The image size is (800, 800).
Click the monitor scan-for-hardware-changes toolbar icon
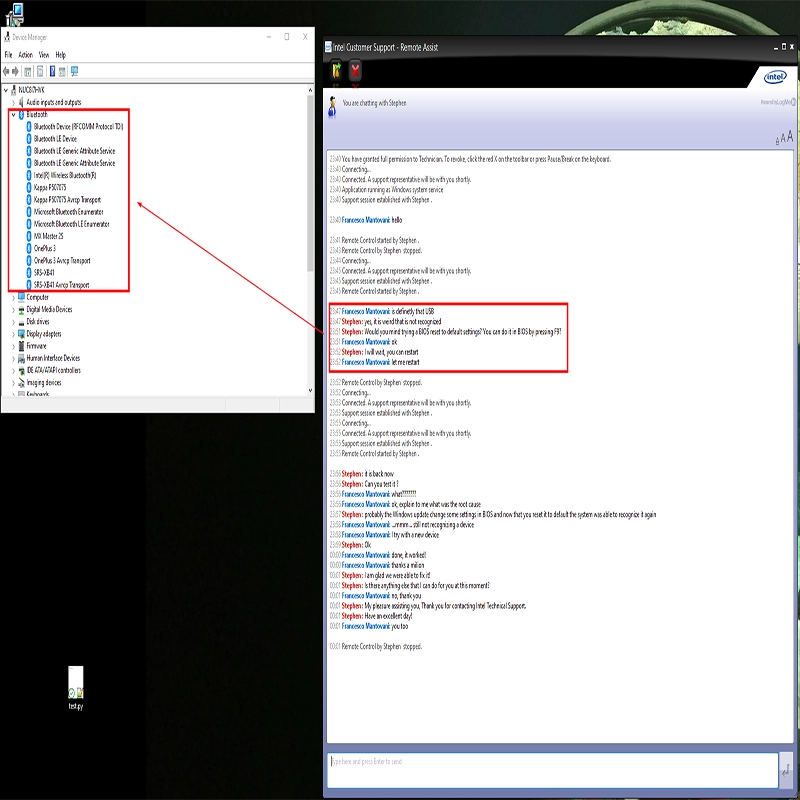(x=74, y=71)
